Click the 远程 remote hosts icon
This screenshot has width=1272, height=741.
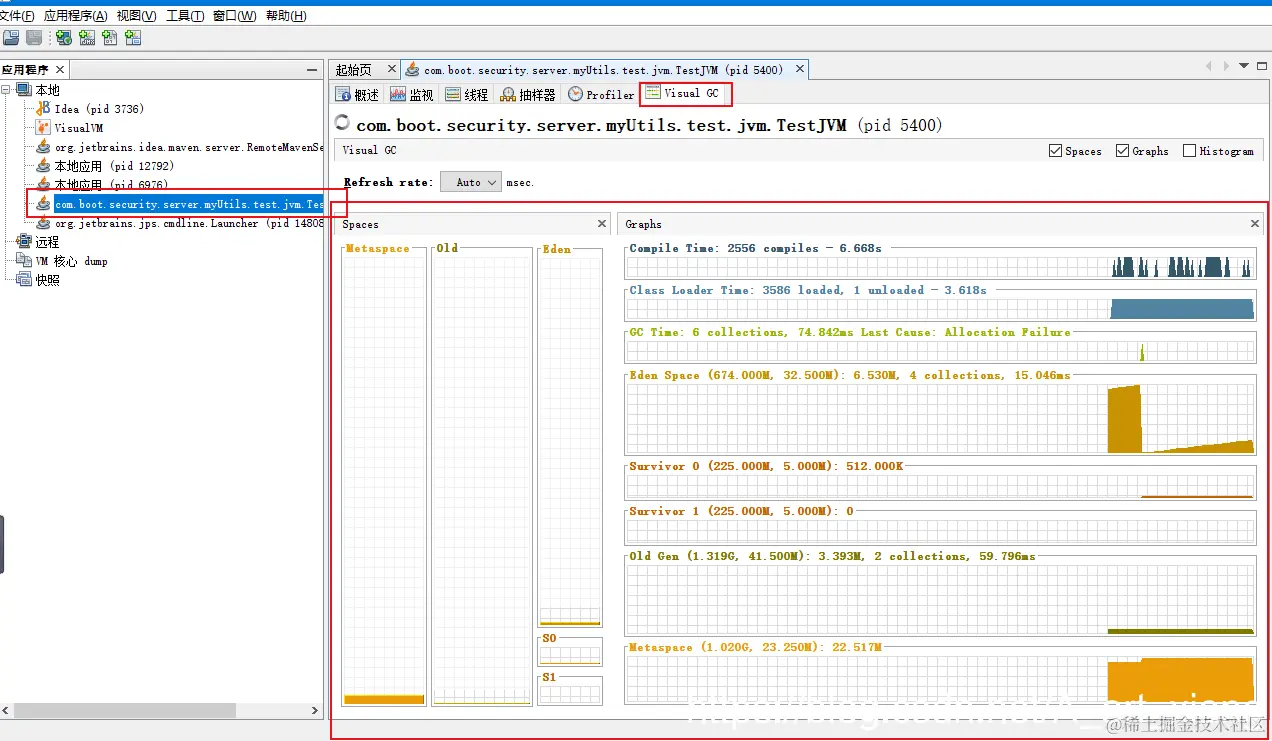(25, 242)
